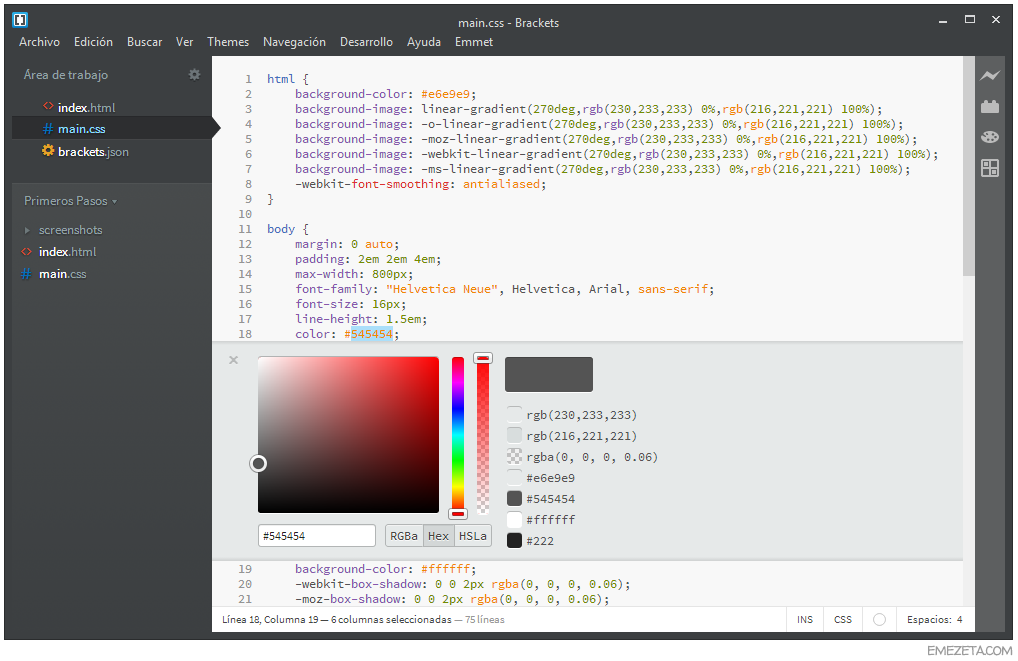Open the Archivo menu
The height and width of the screenshot is (661, 1018).
(x=39, y=42)
